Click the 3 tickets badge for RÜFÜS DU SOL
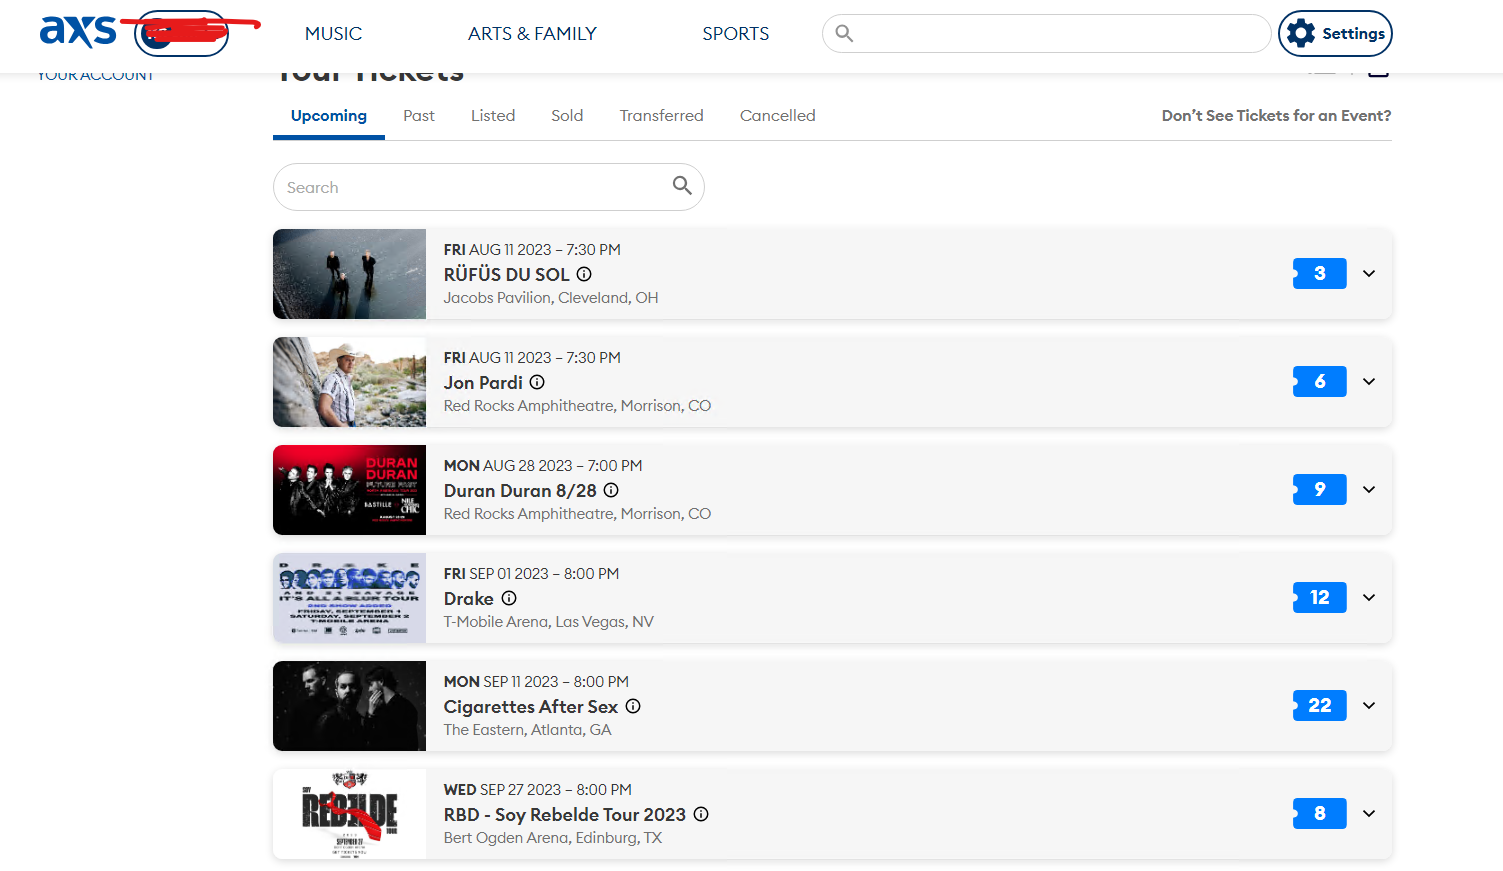 pos(1319,273)
